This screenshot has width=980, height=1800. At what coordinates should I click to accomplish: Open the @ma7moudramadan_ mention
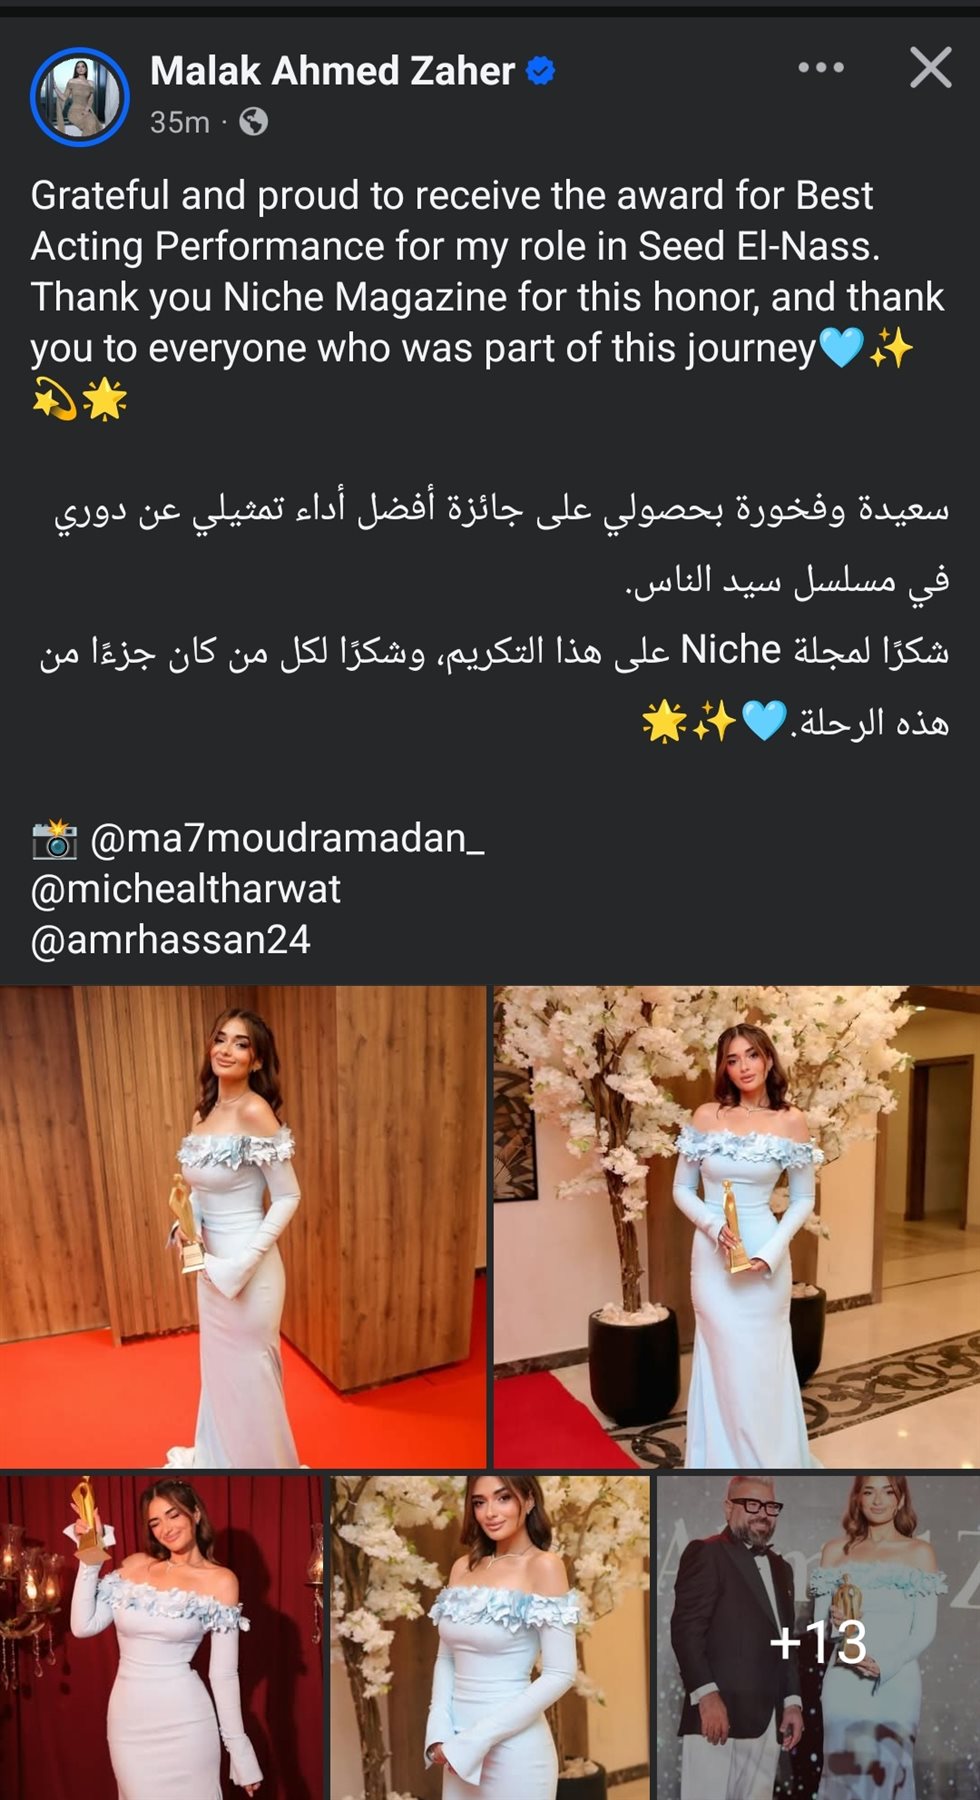(287, 839)
